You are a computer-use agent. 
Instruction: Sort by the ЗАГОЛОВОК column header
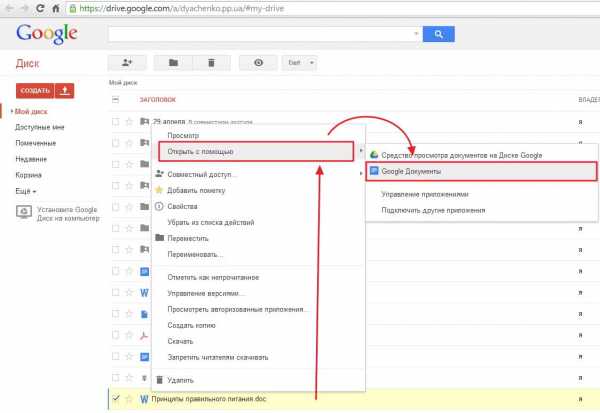(x=157, y=100)
